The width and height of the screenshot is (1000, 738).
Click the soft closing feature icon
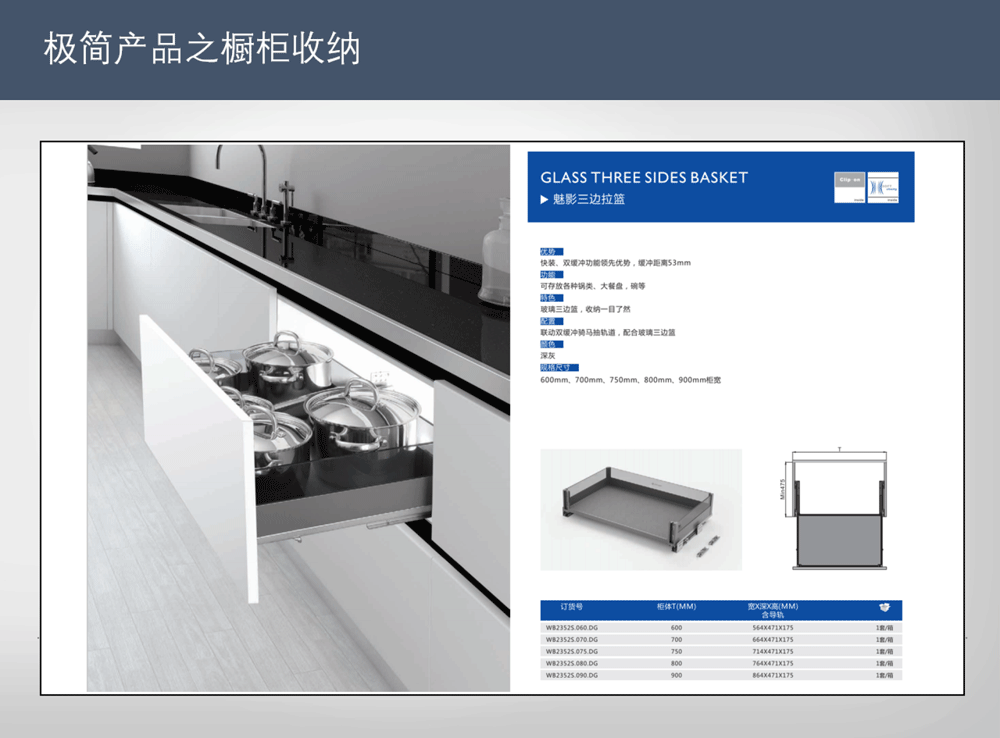(x=883, y=188)
